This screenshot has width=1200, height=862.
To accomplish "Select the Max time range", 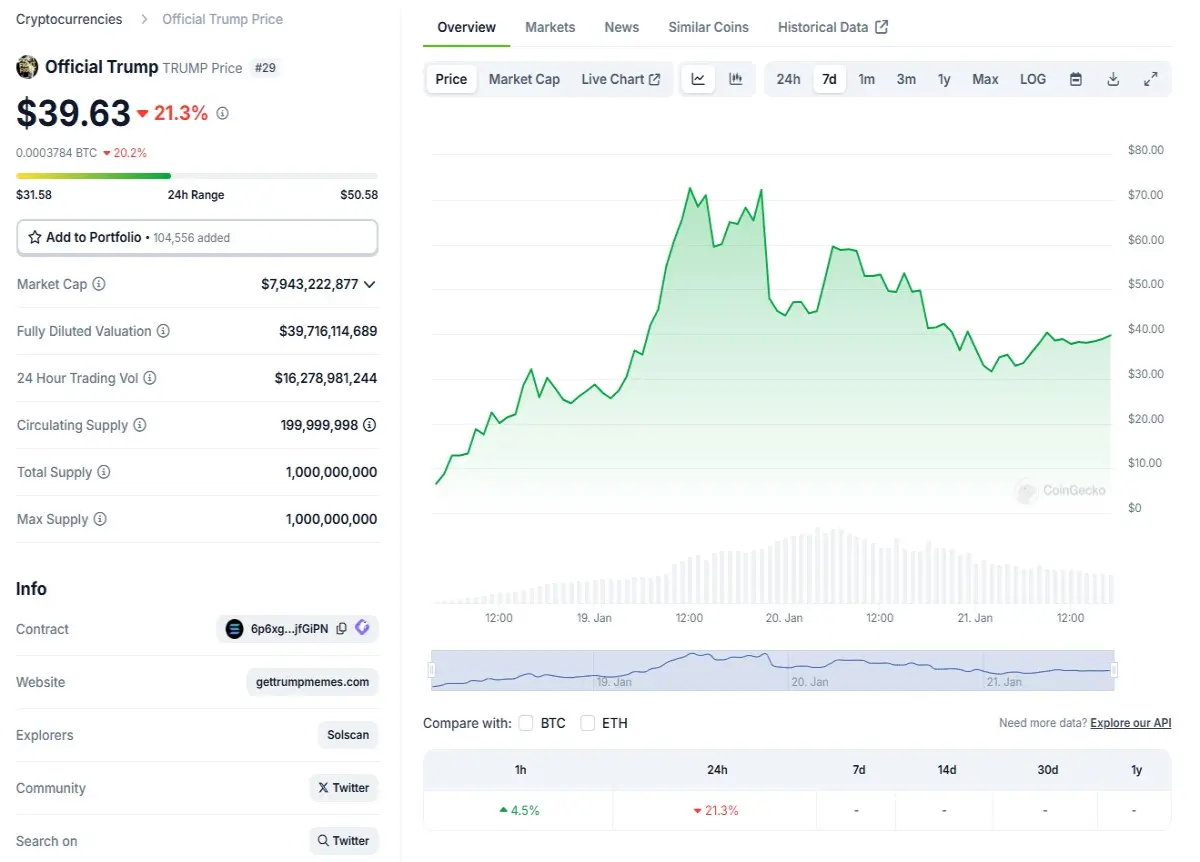I will tap(985, 79).
